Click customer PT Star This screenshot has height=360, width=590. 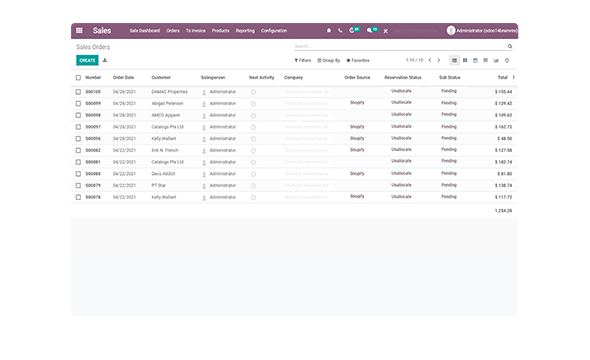pyautogui.click(x=159, y=185)
